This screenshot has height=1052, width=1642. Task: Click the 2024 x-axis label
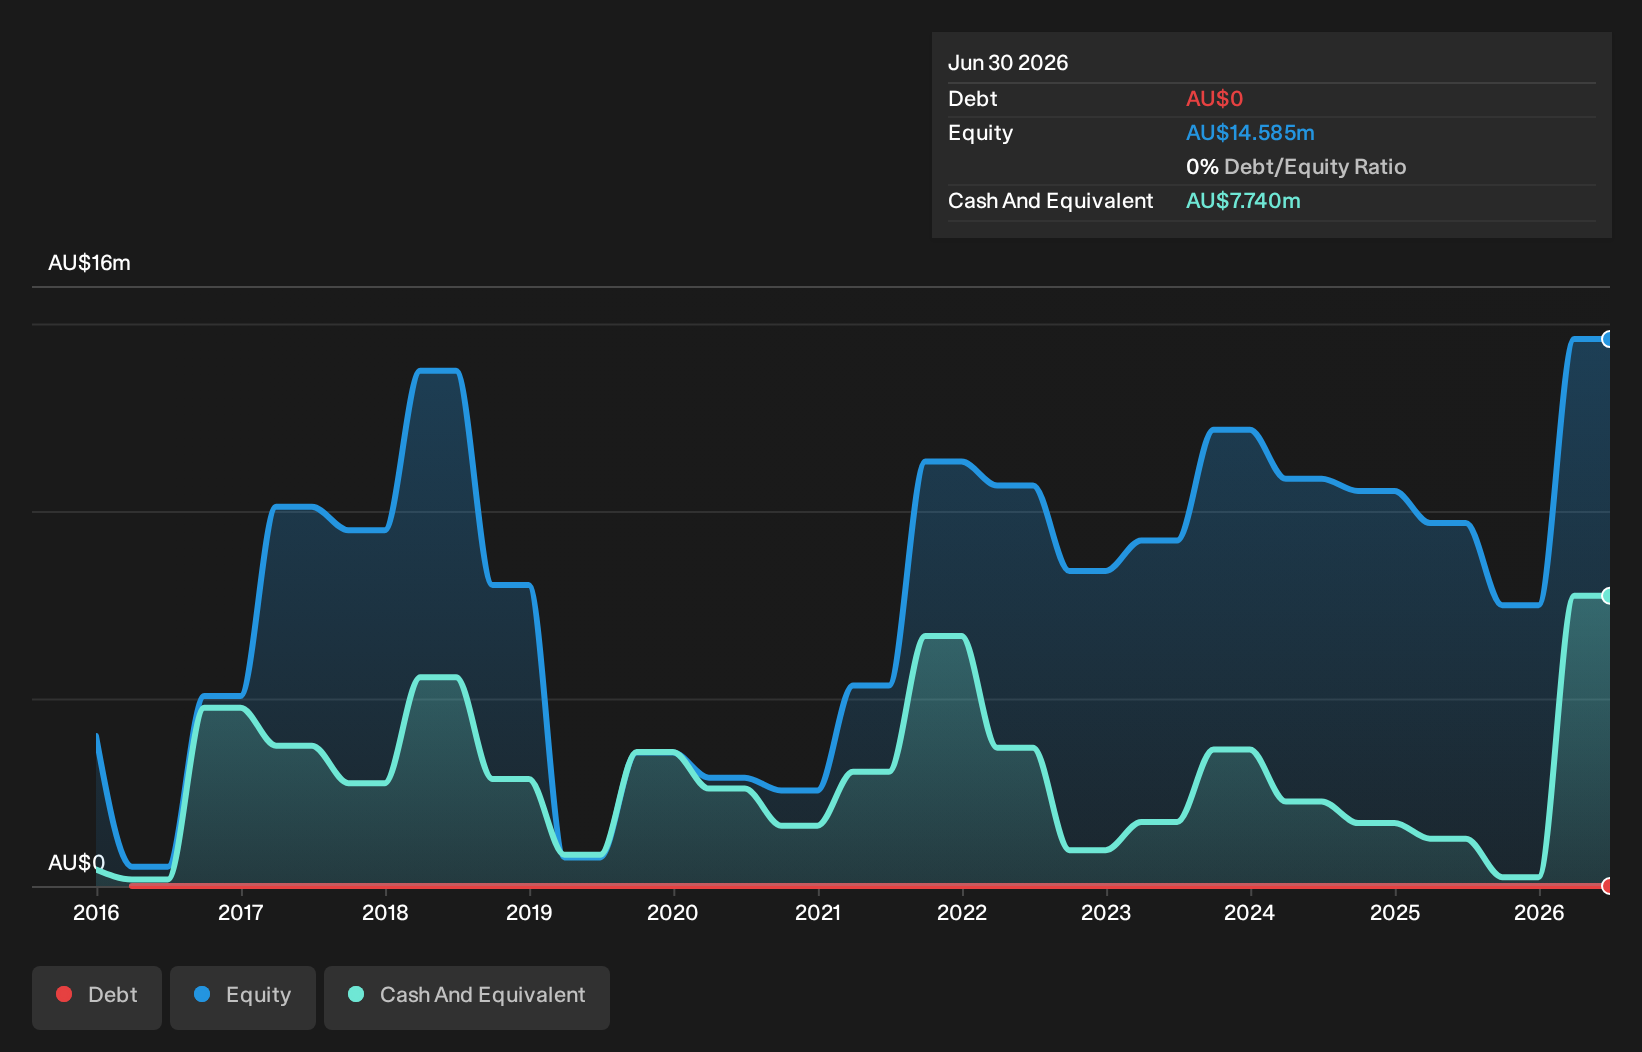click(1250, 912)
